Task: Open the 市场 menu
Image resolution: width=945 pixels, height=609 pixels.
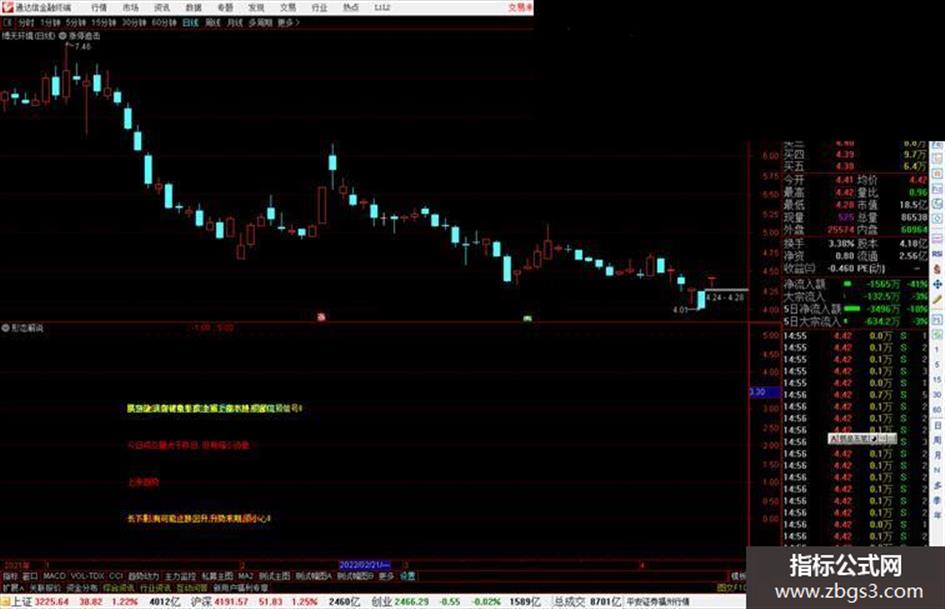Action: [x=131, y=7]
